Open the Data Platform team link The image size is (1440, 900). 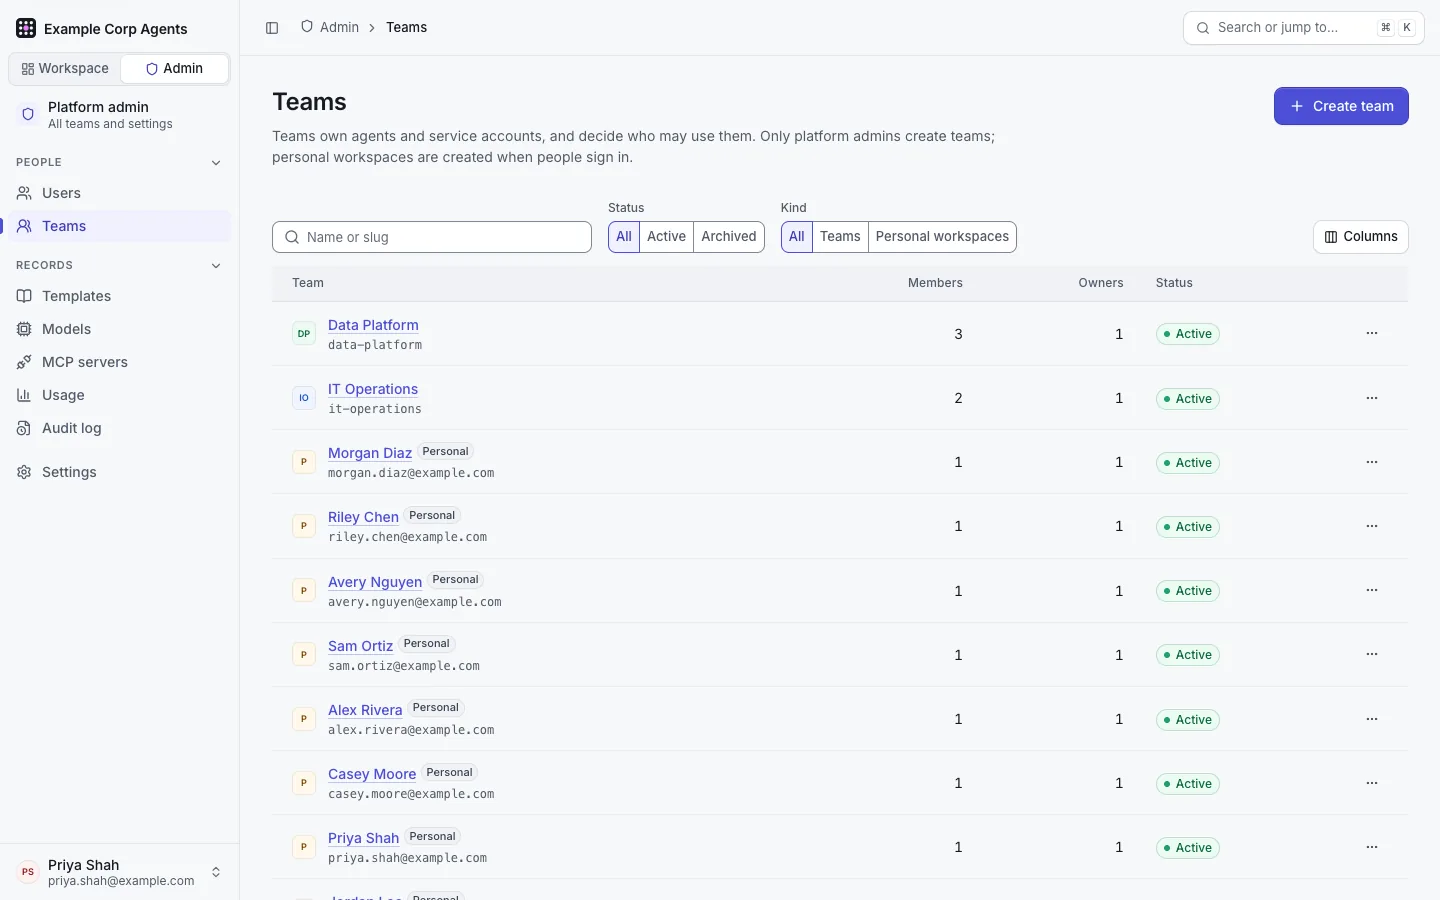[x=373, y=325]
